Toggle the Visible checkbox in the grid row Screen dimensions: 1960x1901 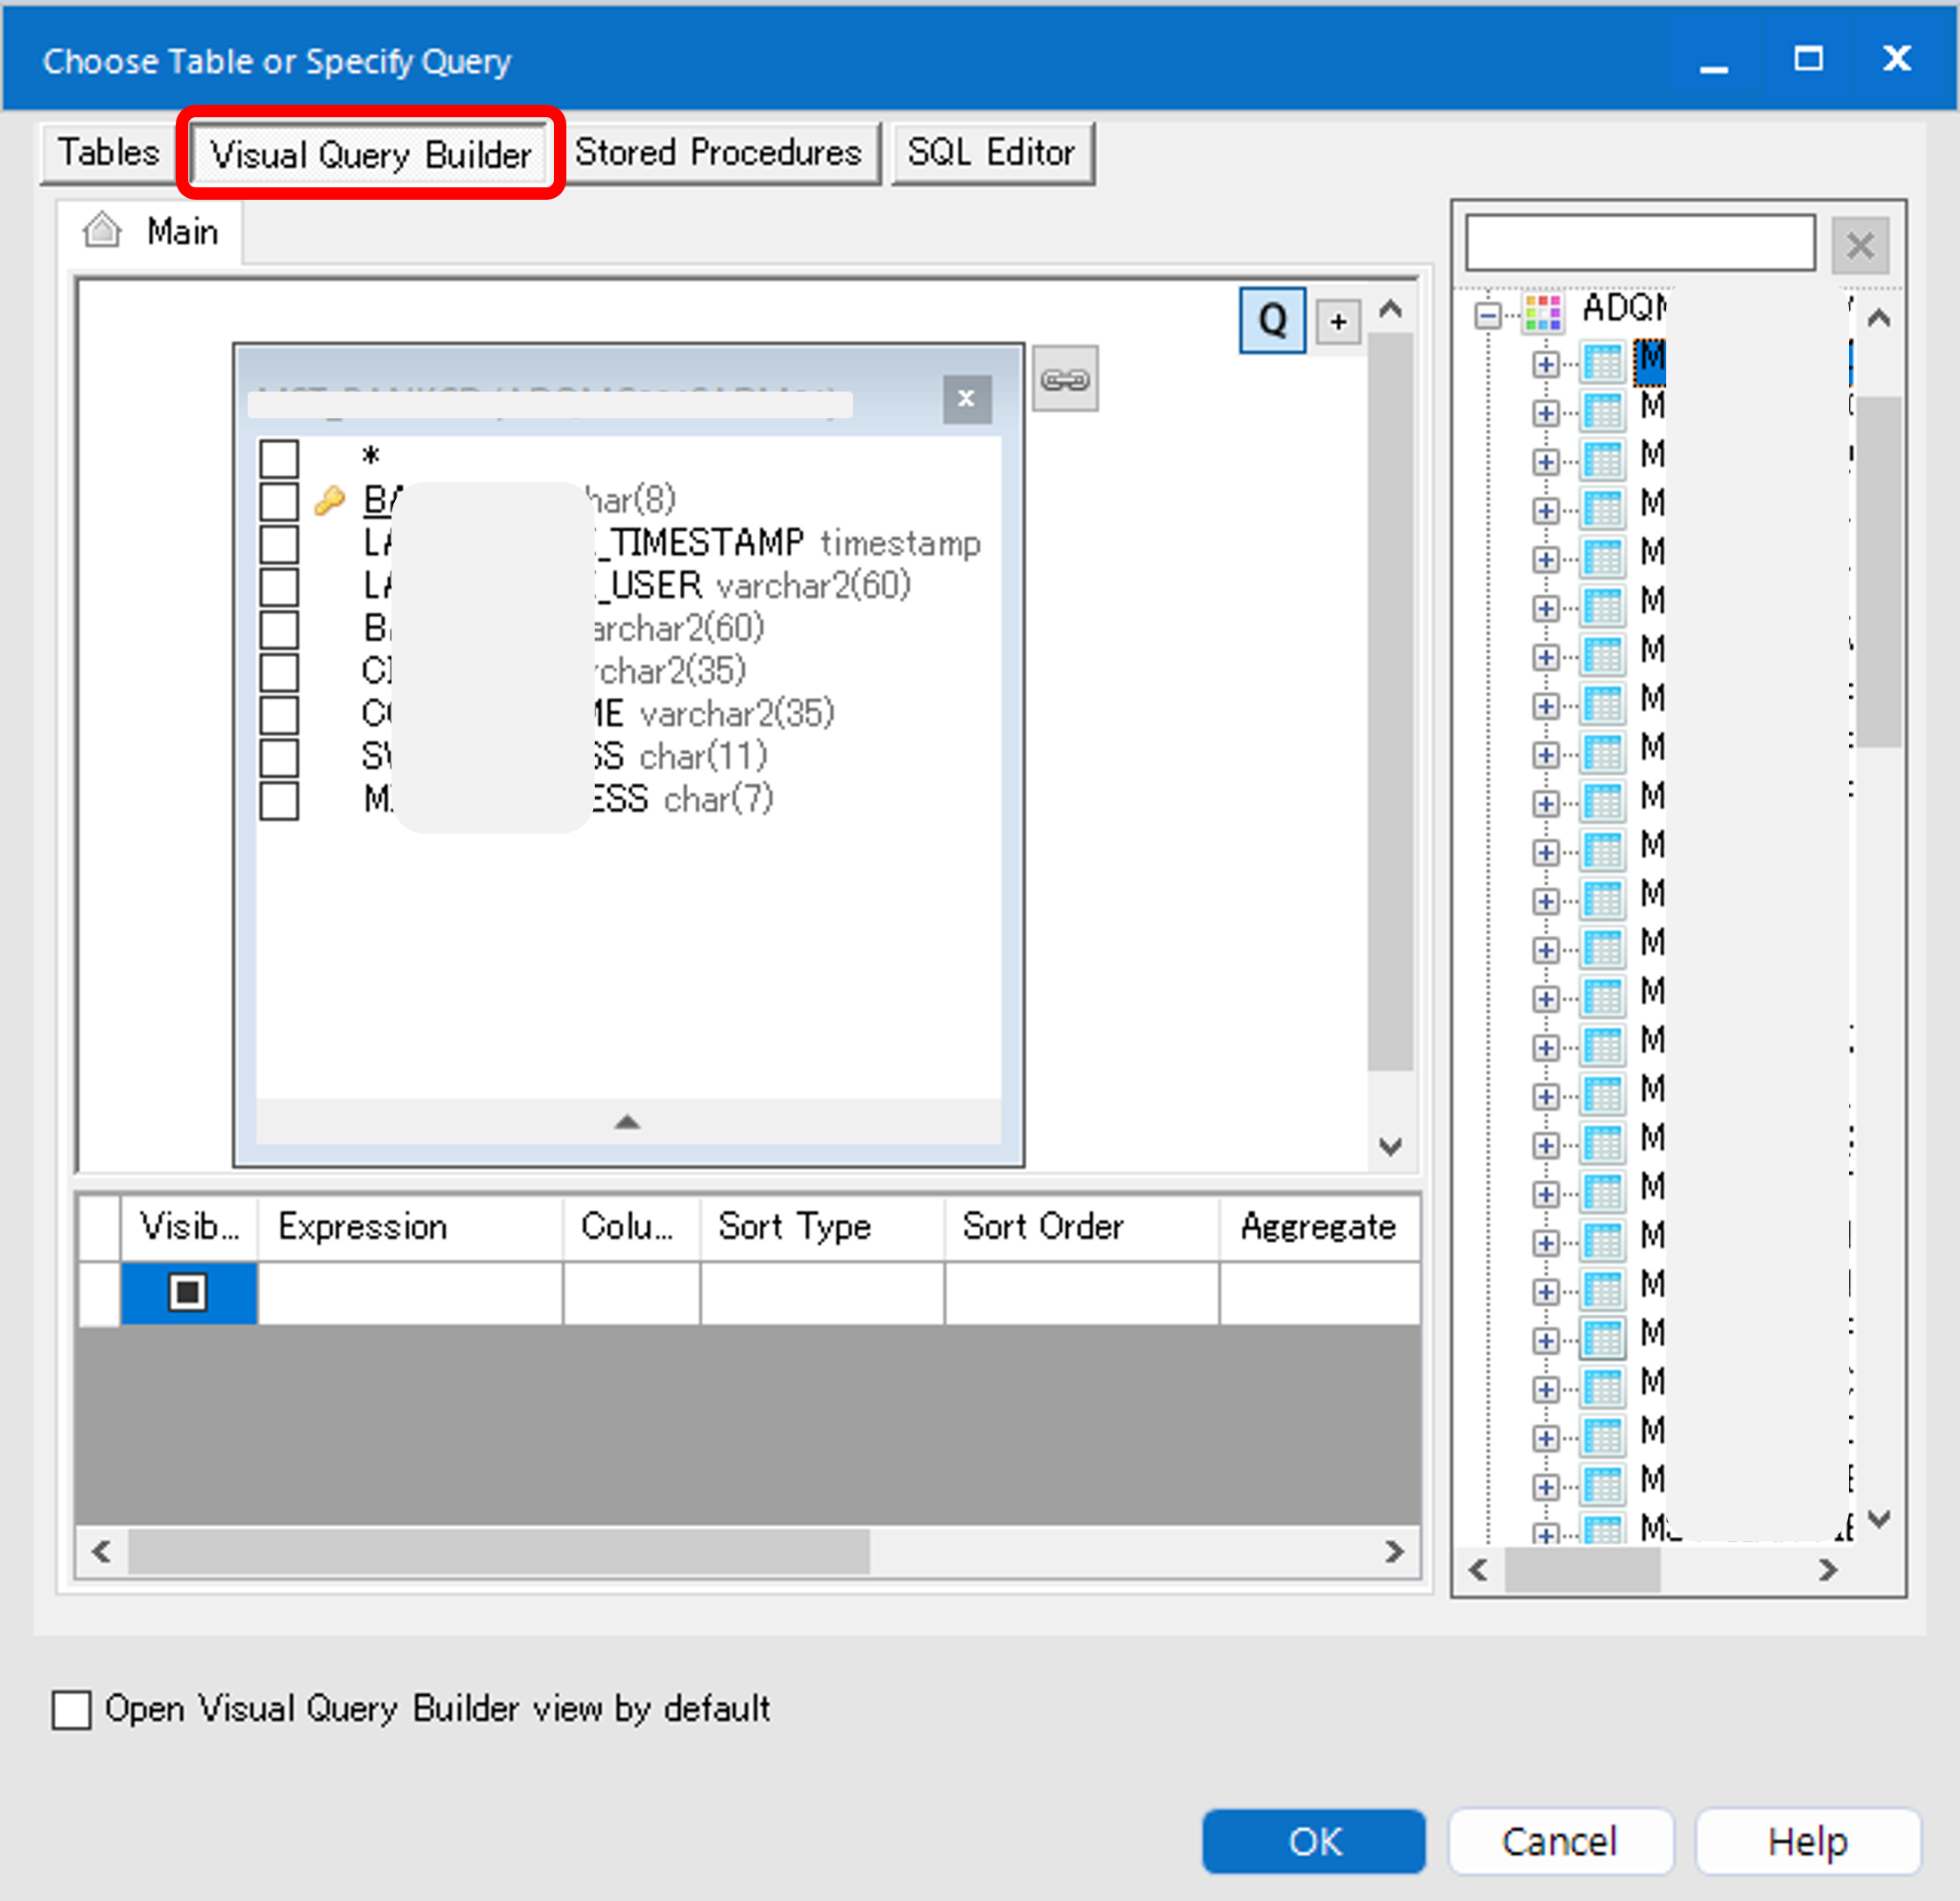[188, 1292]
